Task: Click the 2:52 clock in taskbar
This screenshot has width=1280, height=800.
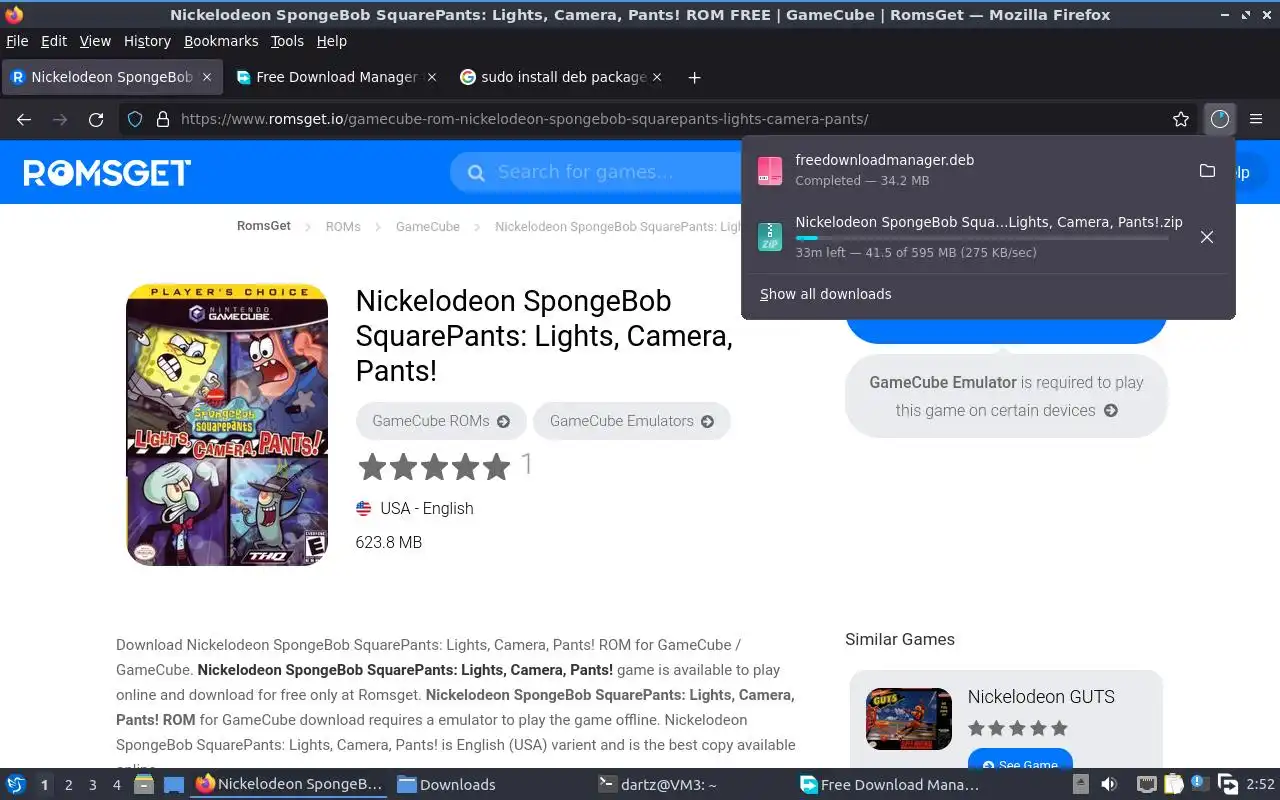Action: [x=1260, y=785]
